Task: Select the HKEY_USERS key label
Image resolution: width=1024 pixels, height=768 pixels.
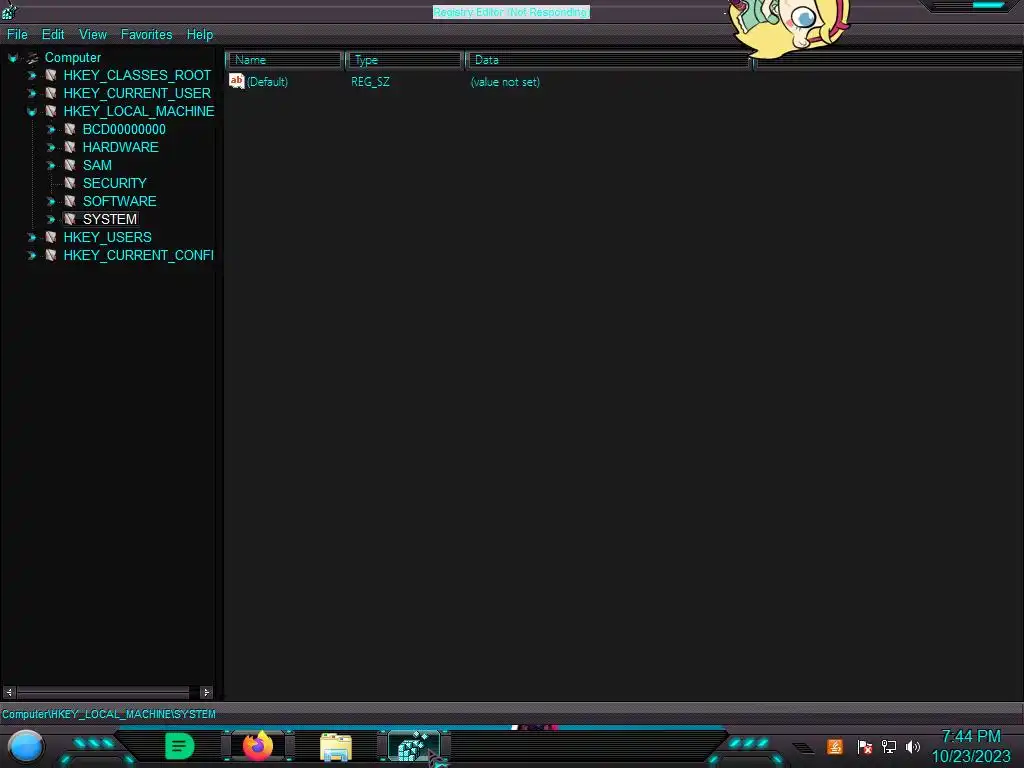Action: (x=107, y=237)
